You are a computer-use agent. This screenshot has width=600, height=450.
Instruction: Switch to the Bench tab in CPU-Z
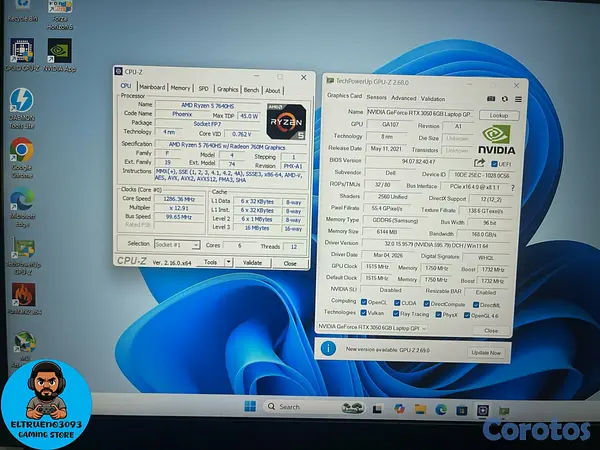[251, 90]
